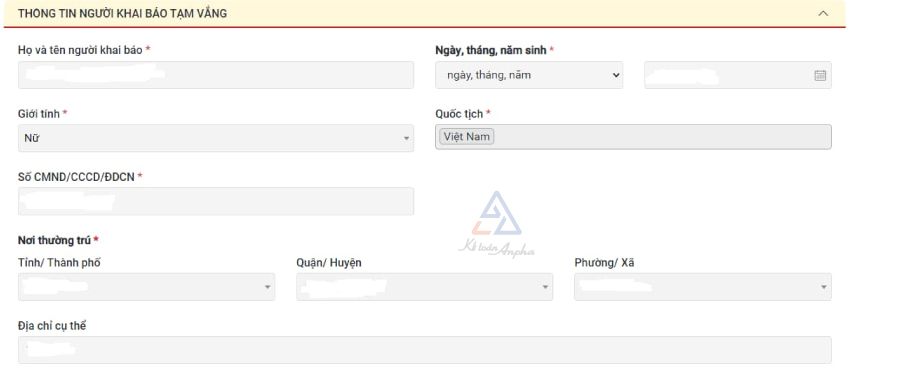
Task: Click the date of birth input field
Action: [738, 75]
